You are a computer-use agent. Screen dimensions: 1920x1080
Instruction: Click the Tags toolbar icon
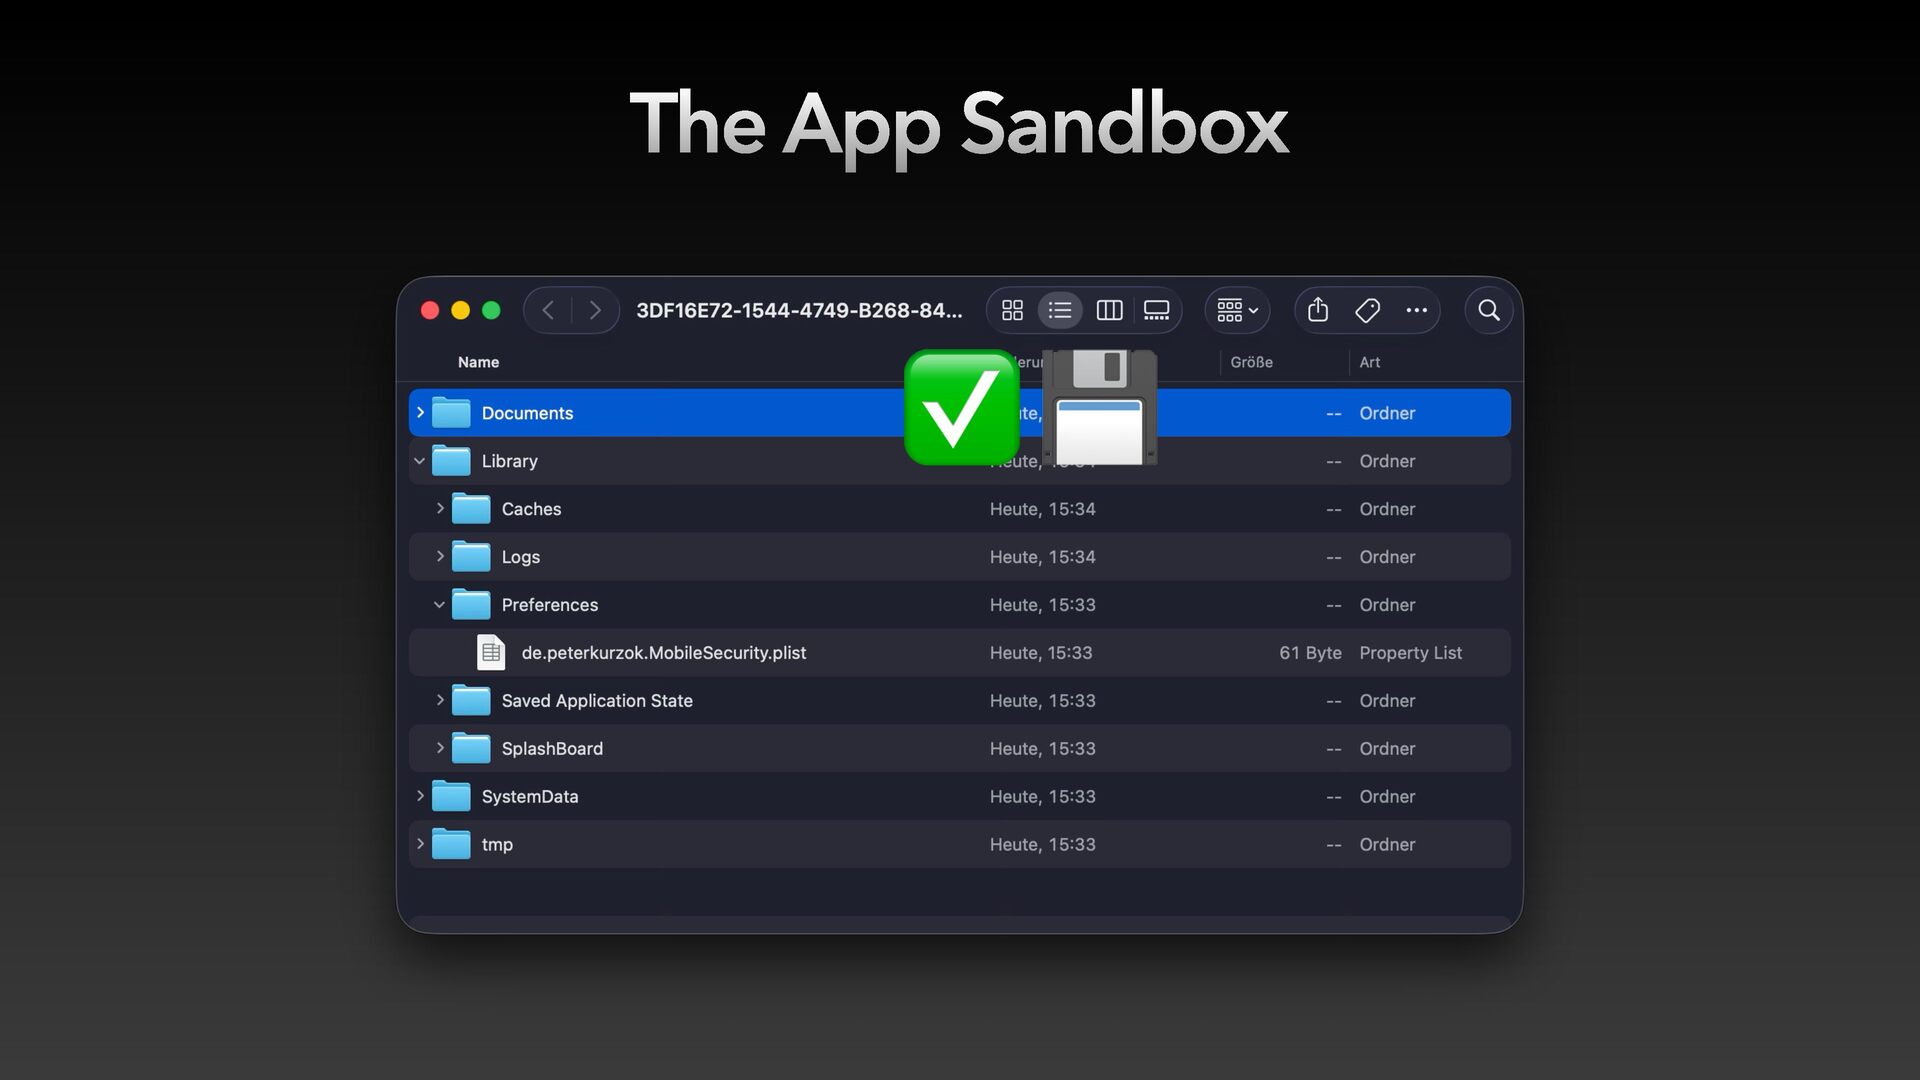pyautogui.click(x=1367, y=310)
